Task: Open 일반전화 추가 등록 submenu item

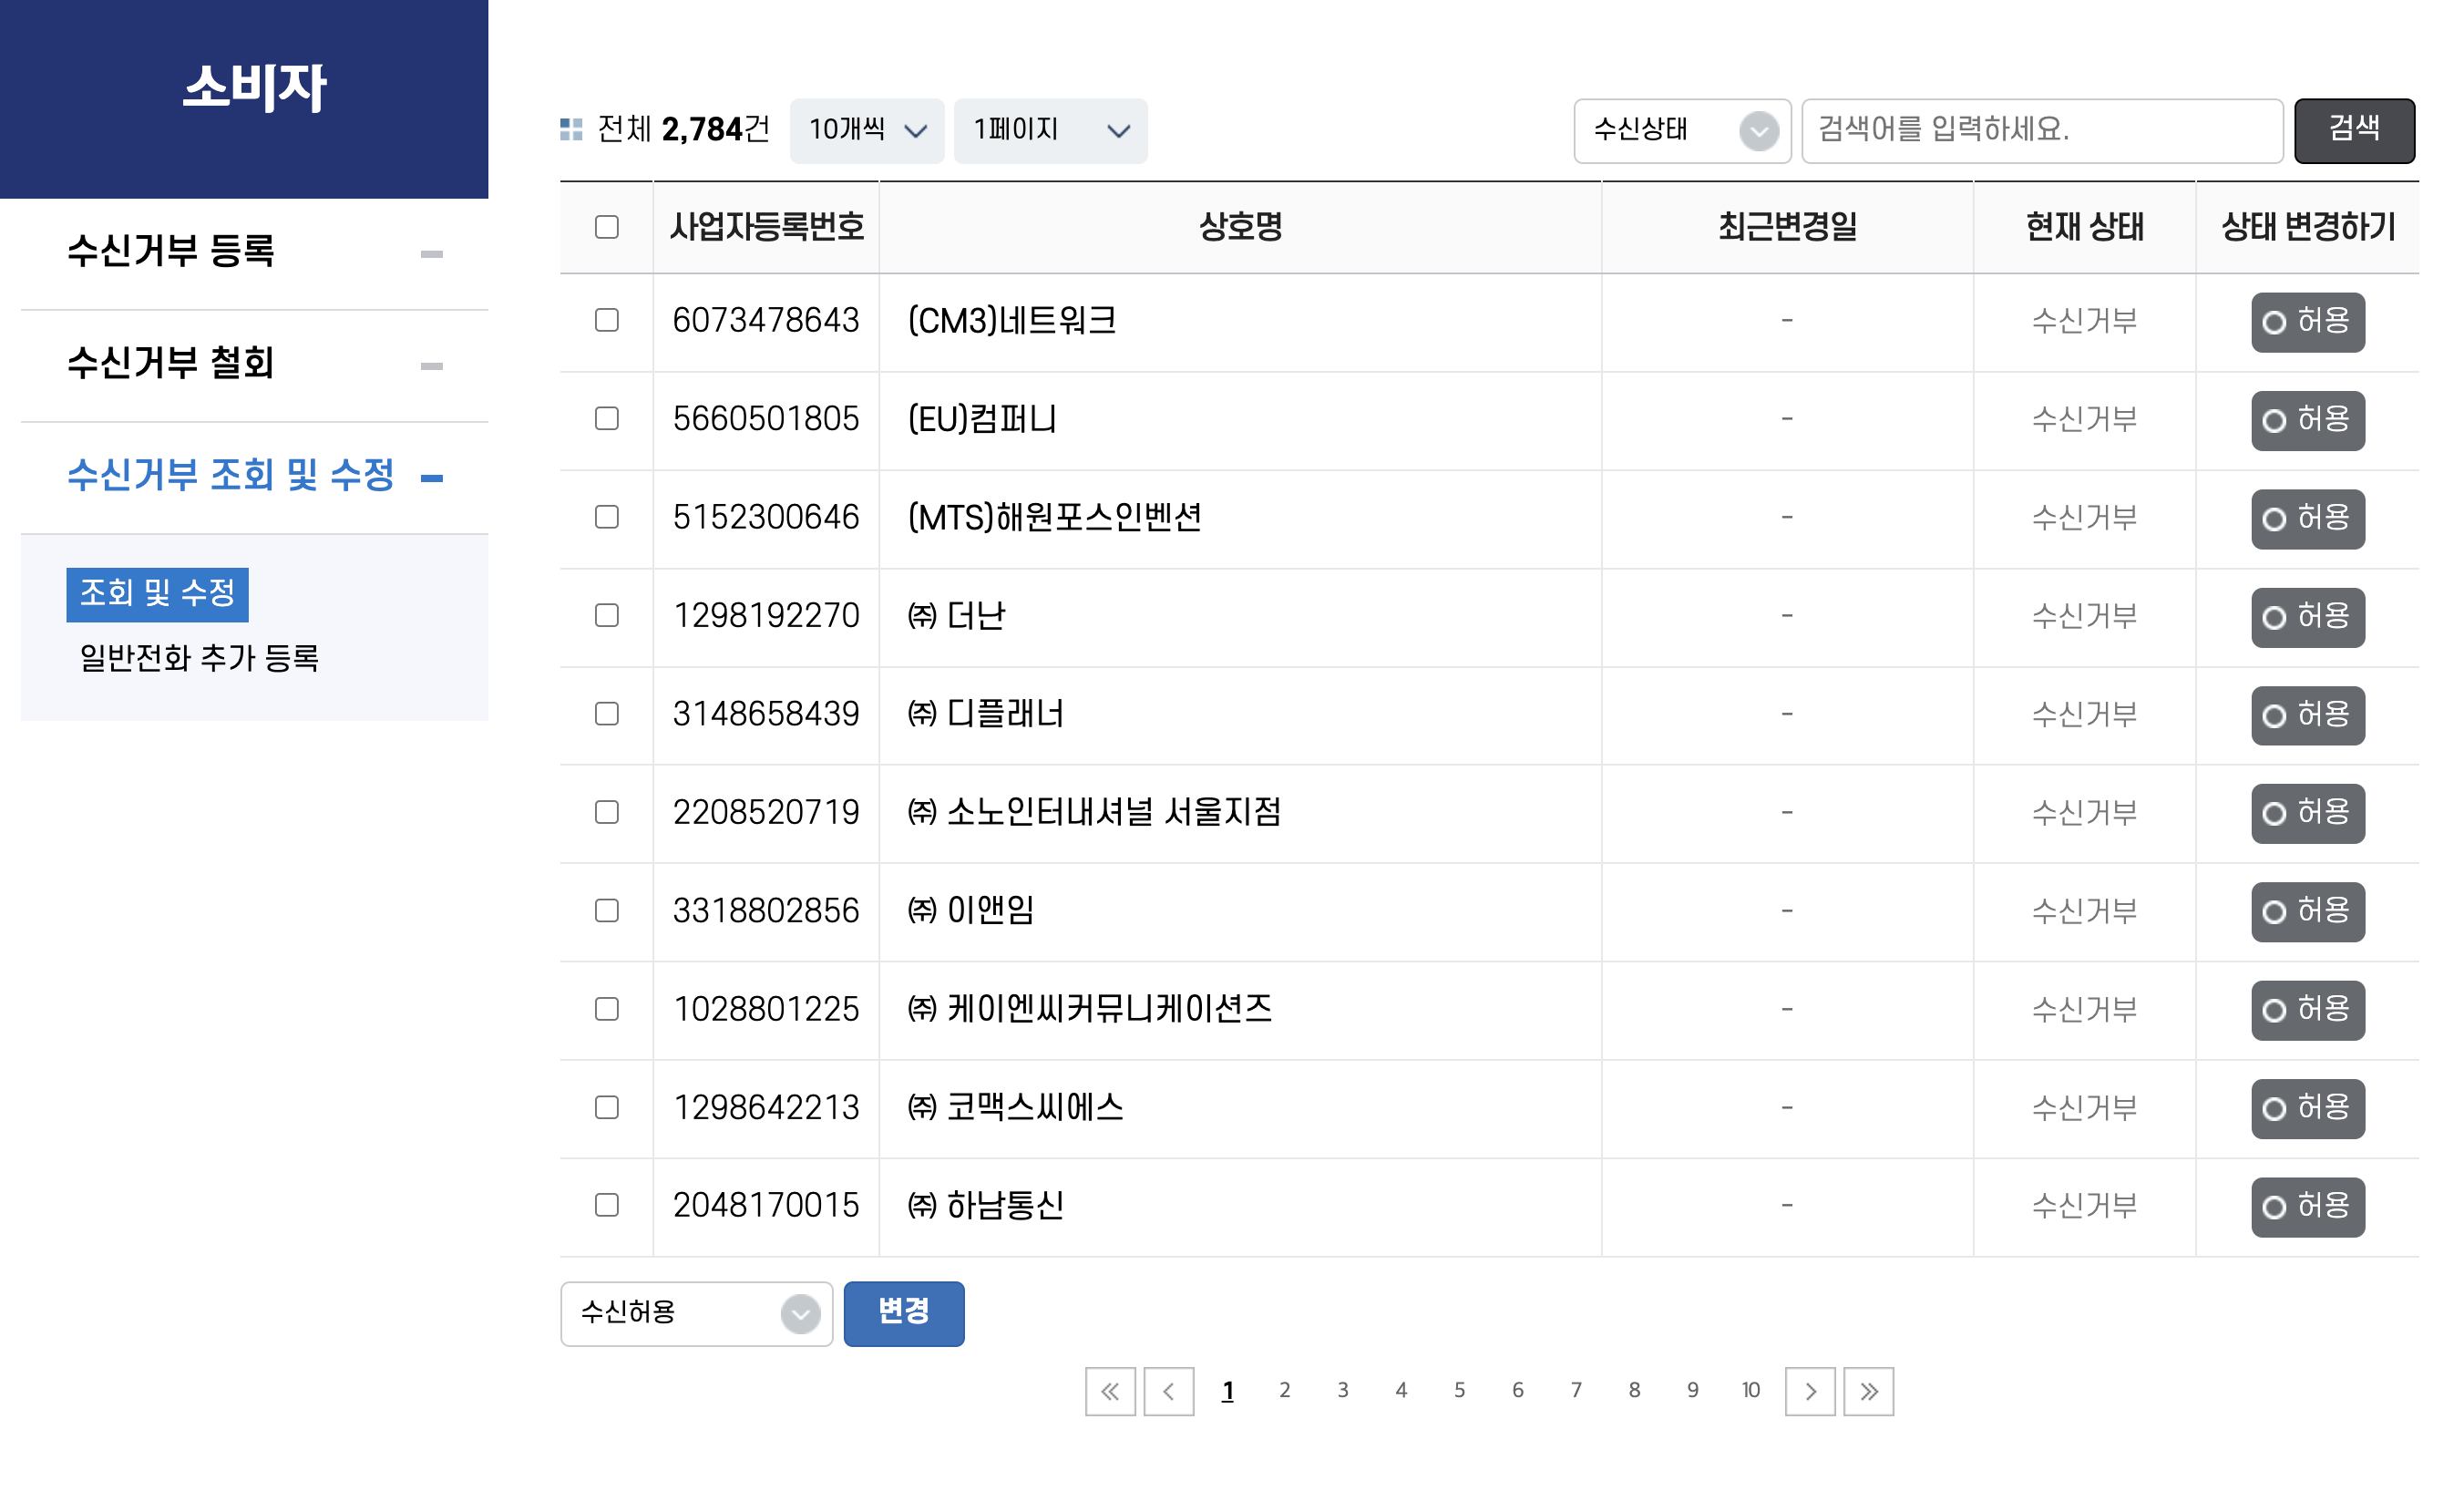Action: (199, 658)
